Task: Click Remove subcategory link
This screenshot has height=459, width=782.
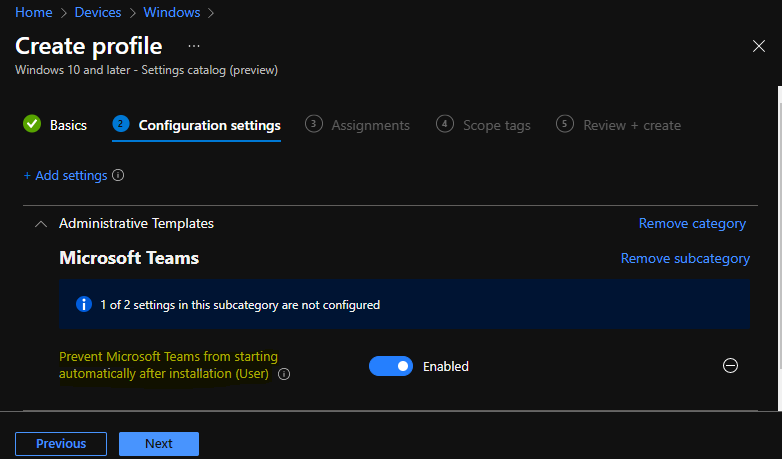Action: (x=685, y=258)
